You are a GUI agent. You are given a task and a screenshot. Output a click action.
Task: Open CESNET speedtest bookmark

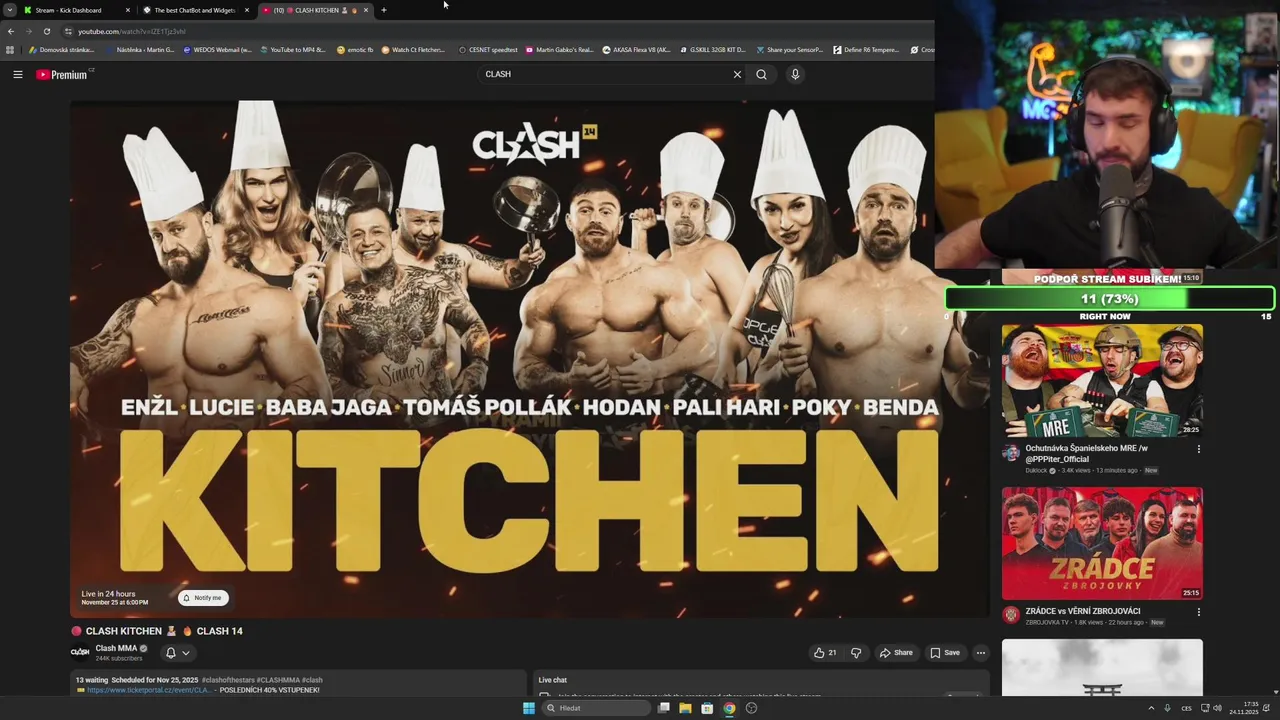pos(488,49)
